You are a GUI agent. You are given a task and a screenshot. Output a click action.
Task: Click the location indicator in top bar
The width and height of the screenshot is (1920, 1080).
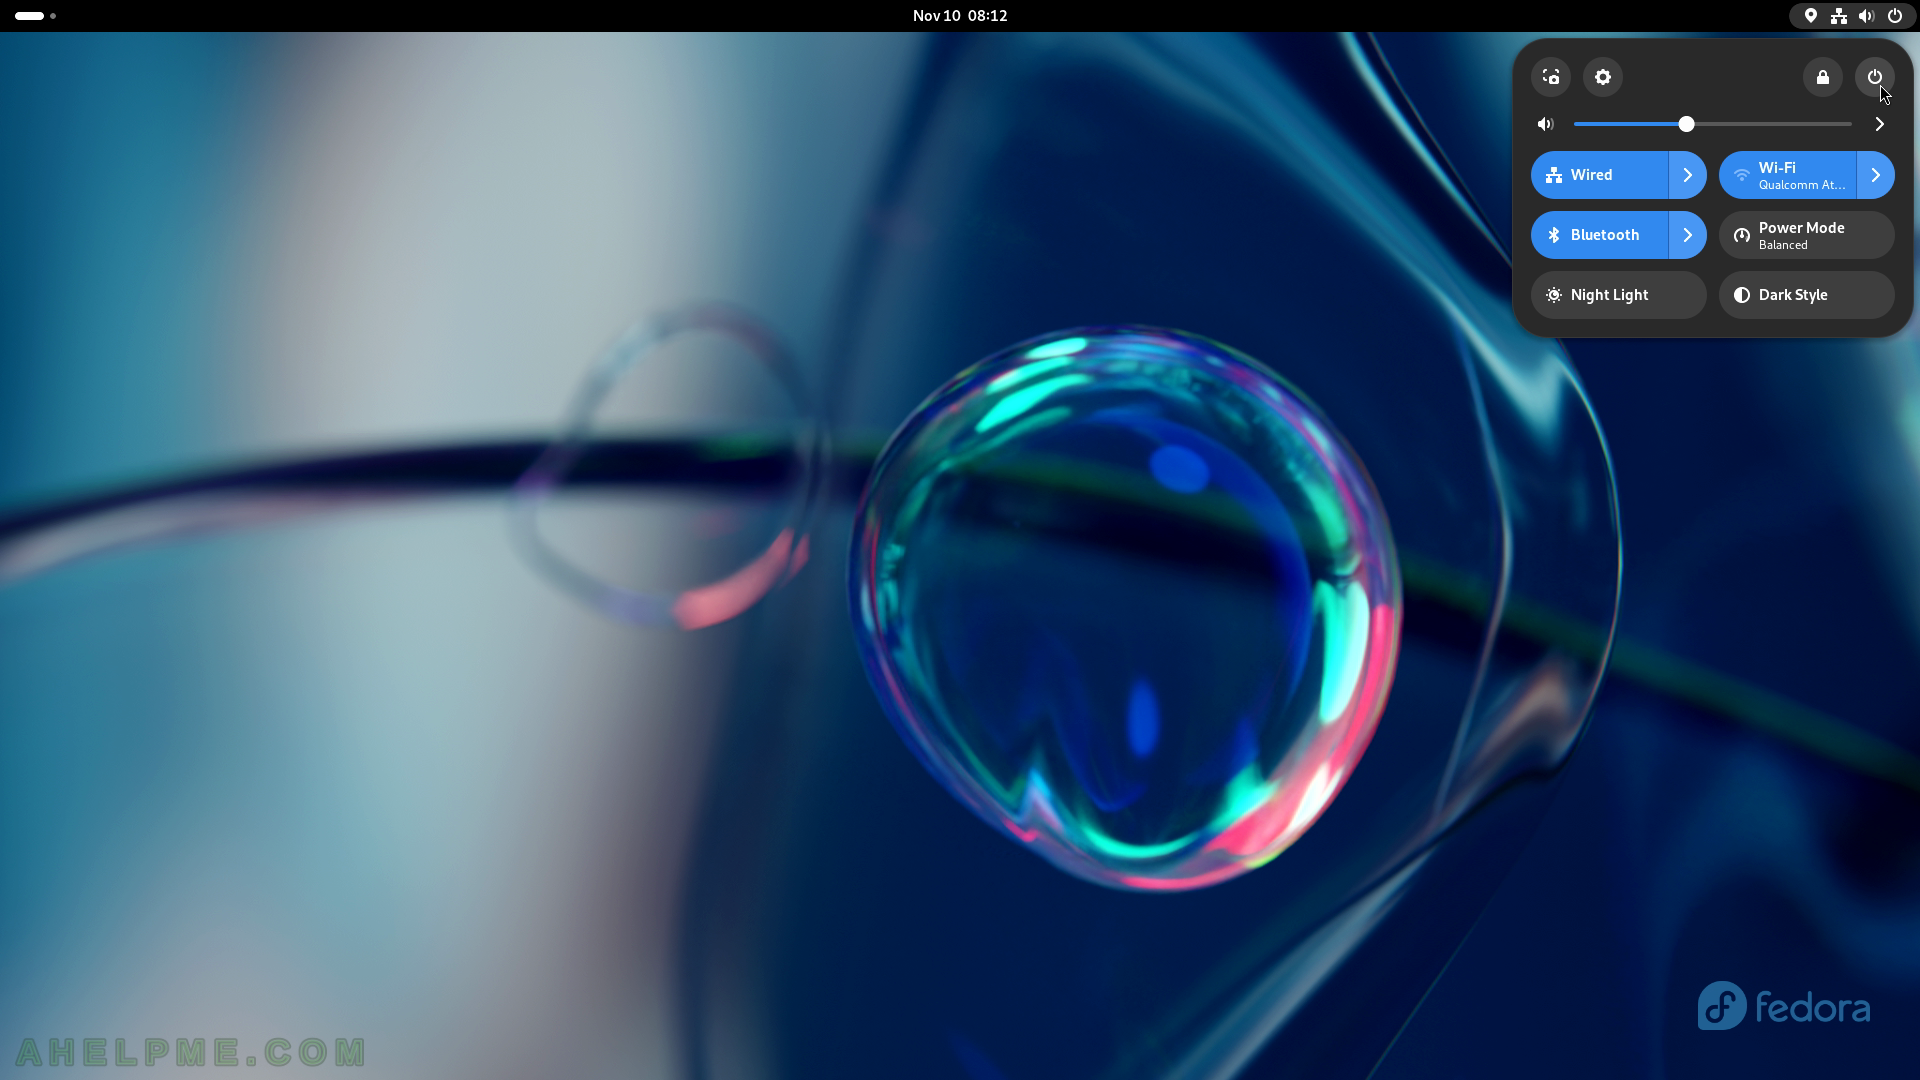[x=1811, y=16]
